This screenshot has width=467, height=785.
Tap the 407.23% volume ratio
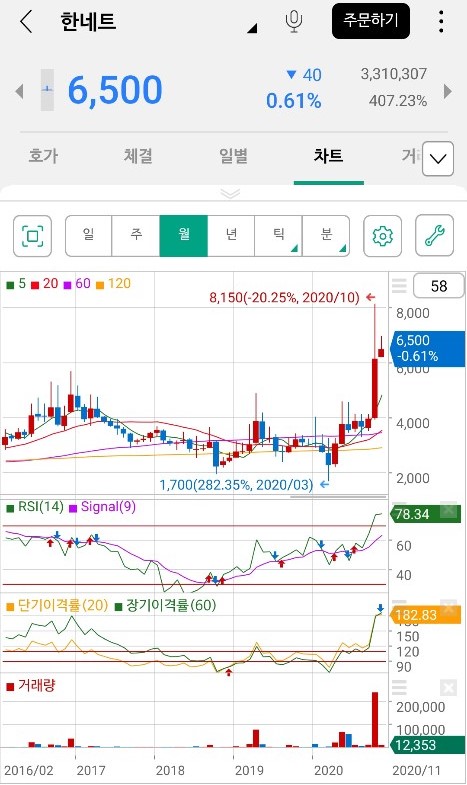pos(398,101)
